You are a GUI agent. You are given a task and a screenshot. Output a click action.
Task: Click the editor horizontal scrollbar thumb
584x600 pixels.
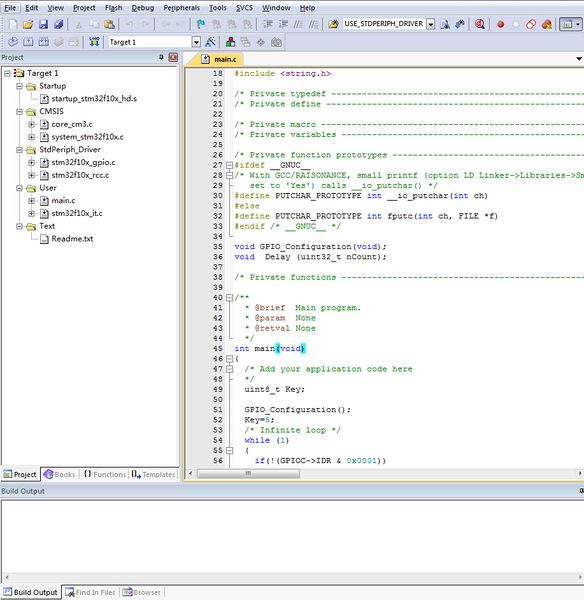point(248,474)
